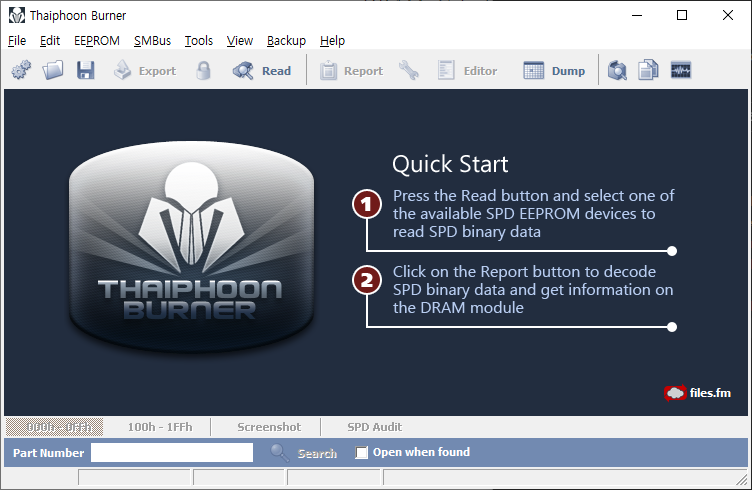Open the SMBus menu
This screenshot has width=752, height=490.
(153, 41)
